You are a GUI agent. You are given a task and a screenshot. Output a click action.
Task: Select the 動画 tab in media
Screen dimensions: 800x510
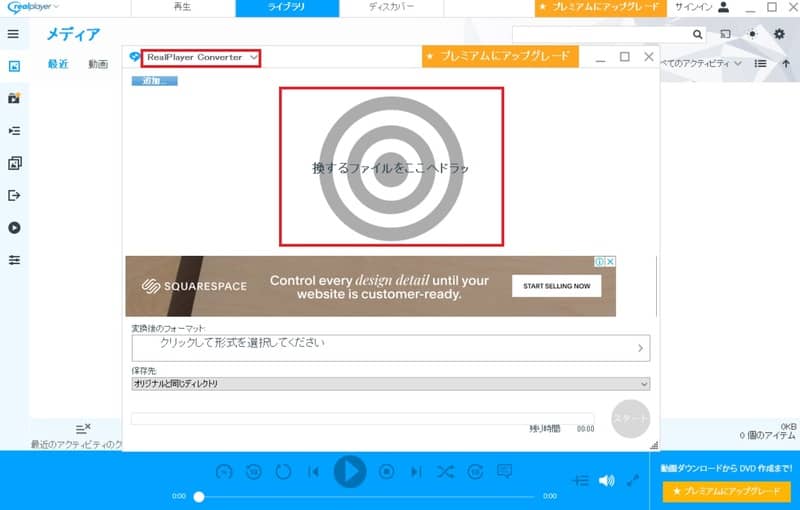98,64
